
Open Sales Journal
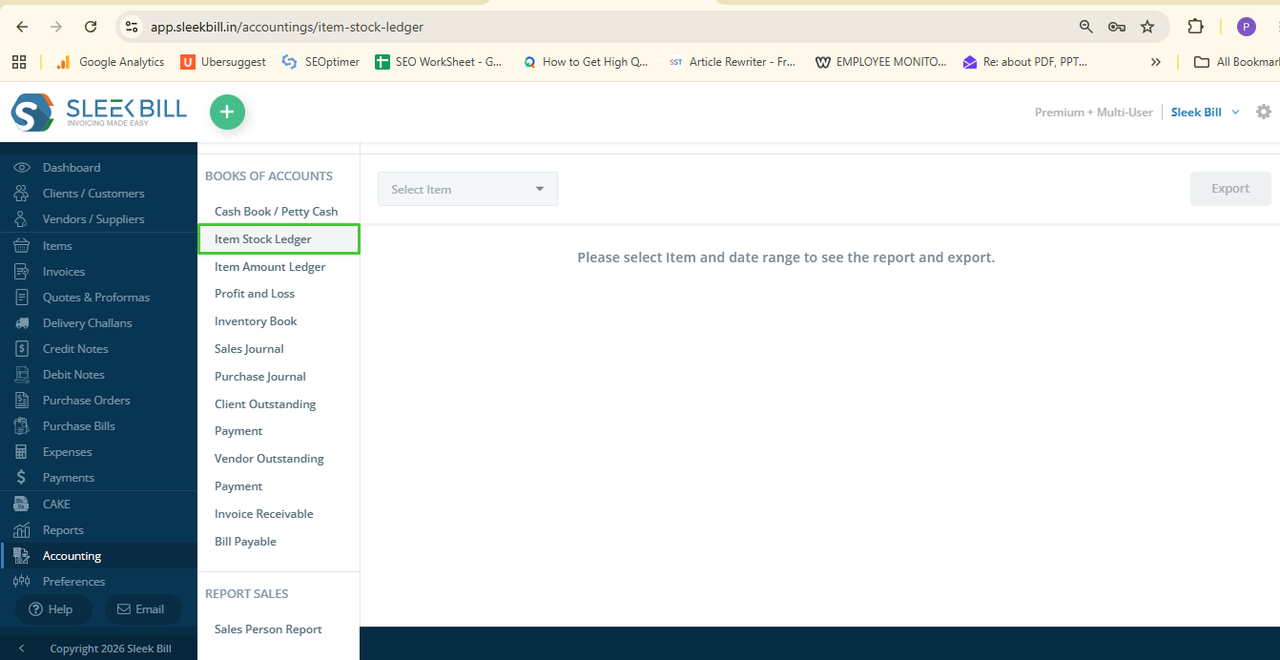click(249, 349)
